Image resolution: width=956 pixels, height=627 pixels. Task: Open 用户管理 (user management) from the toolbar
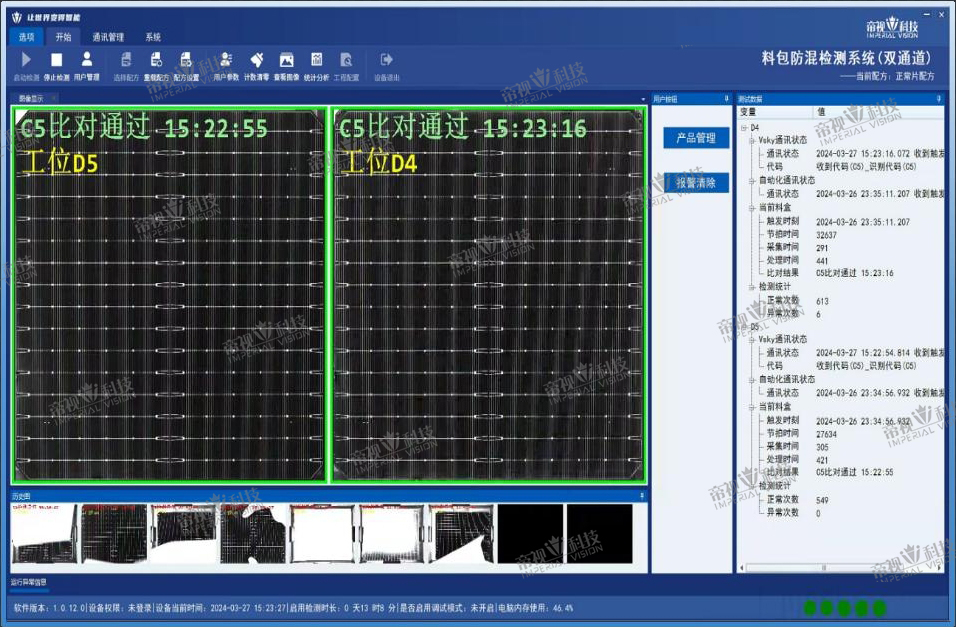point(87,64)
